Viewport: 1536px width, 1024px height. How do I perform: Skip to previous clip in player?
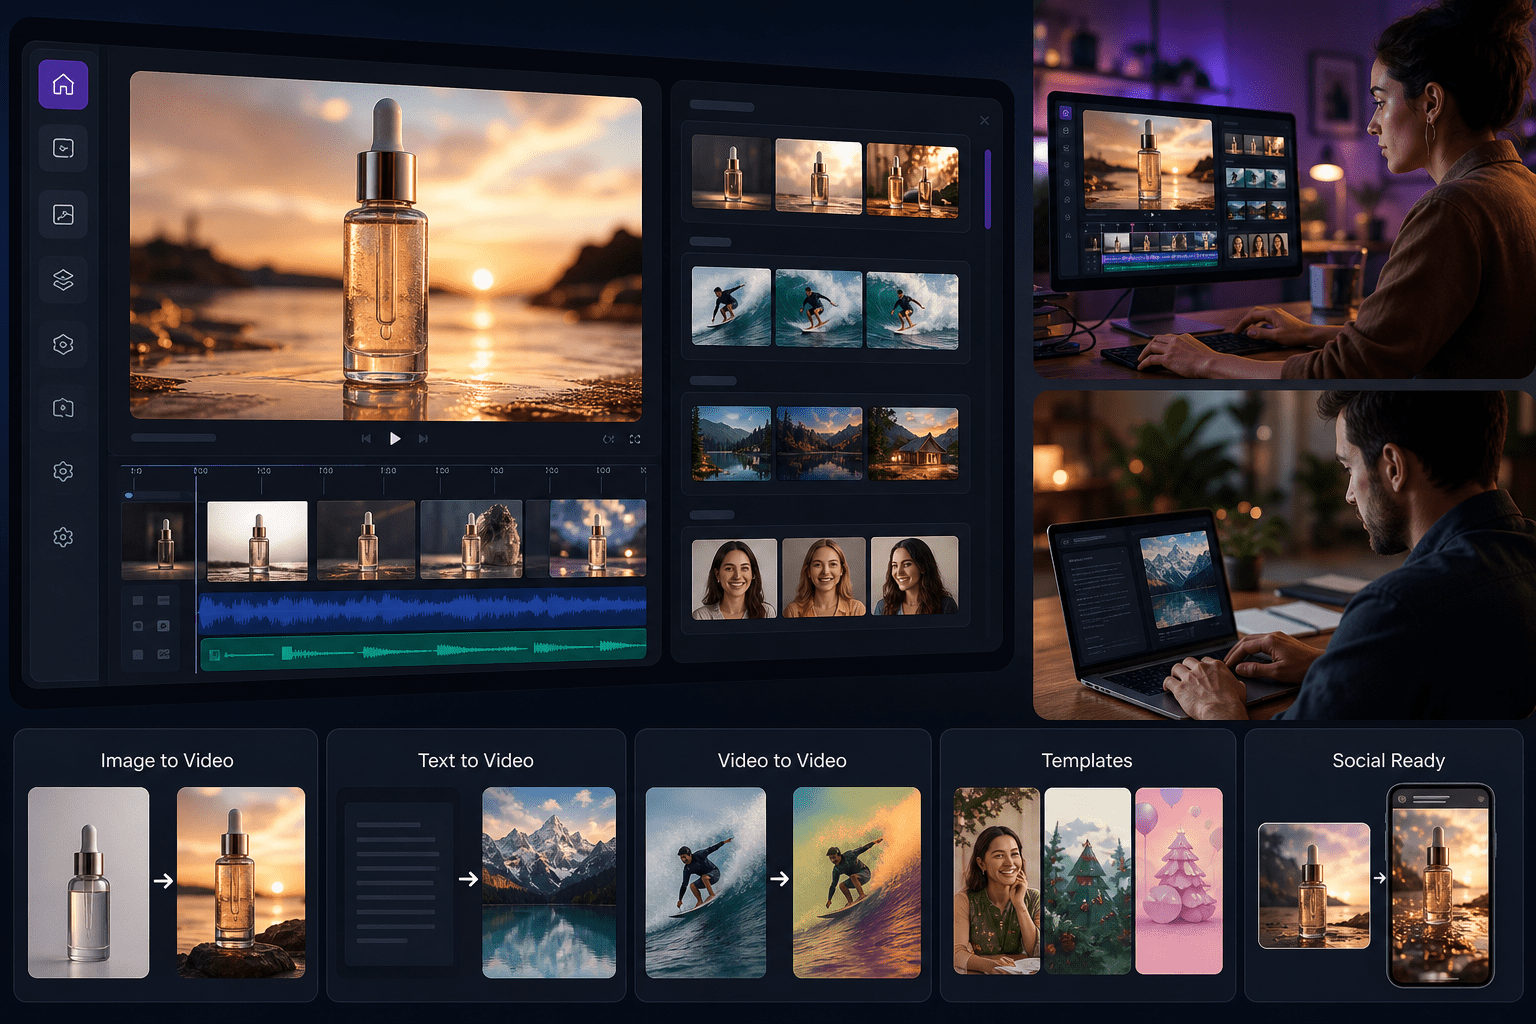[x=366, y=439]
